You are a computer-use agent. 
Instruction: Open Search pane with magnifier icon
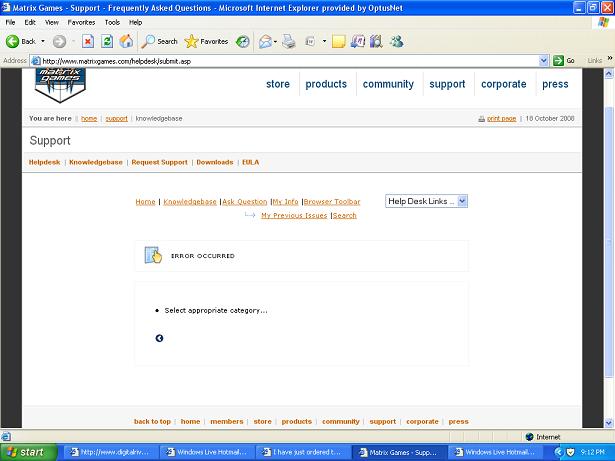(x=159, y=41)
